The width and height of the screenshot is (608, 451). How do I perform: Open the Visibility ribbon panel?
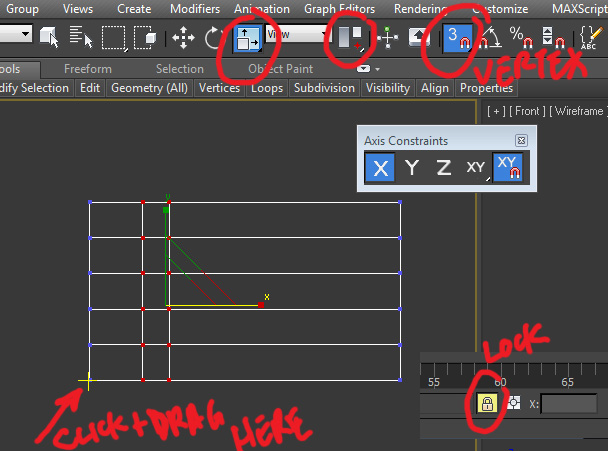pyautogui.click(x=388, y=88)
